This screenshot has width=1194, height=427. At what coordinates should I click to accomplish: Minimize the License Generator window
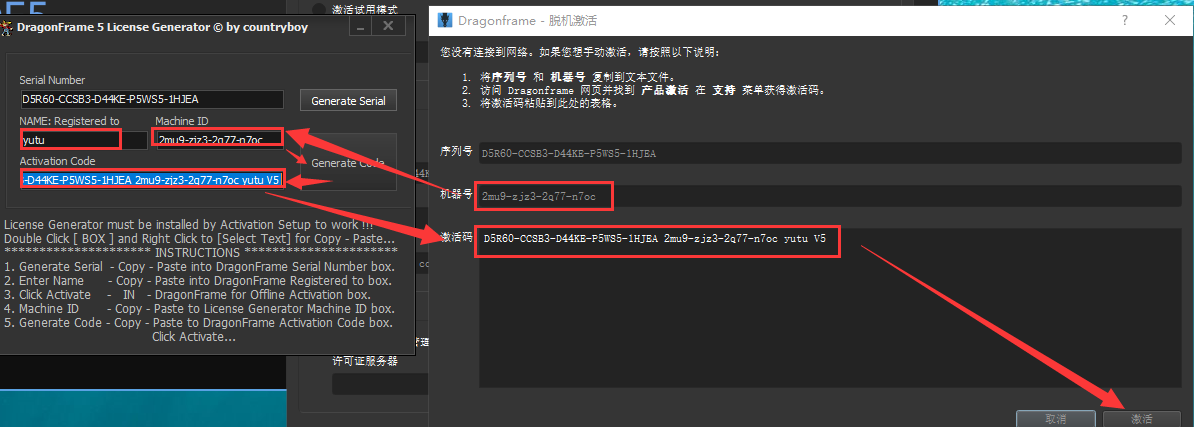coord(360,27)
